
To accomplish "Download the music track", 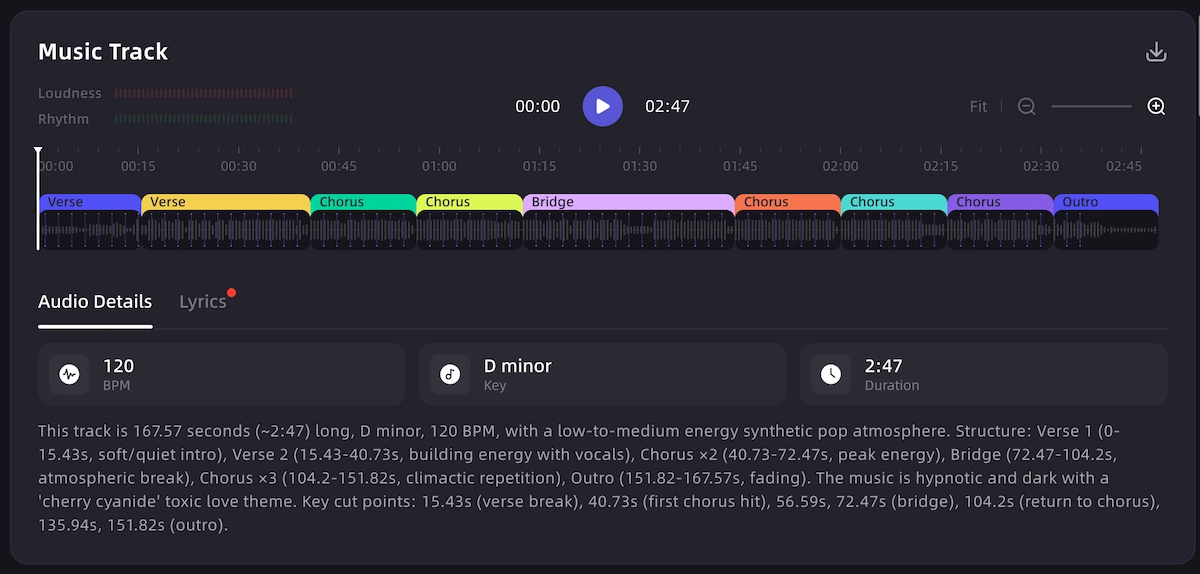I will (x=1156, y=52).
